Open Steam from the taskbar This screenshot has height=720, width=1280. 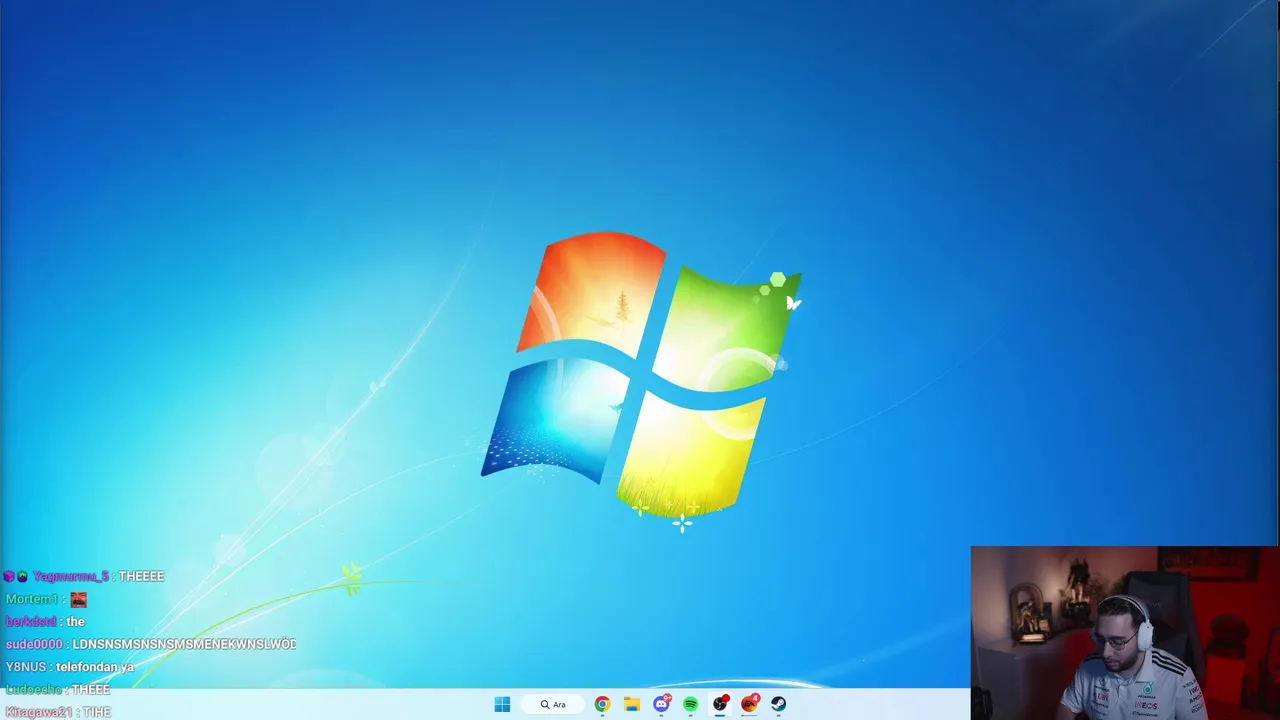point(778,704)
